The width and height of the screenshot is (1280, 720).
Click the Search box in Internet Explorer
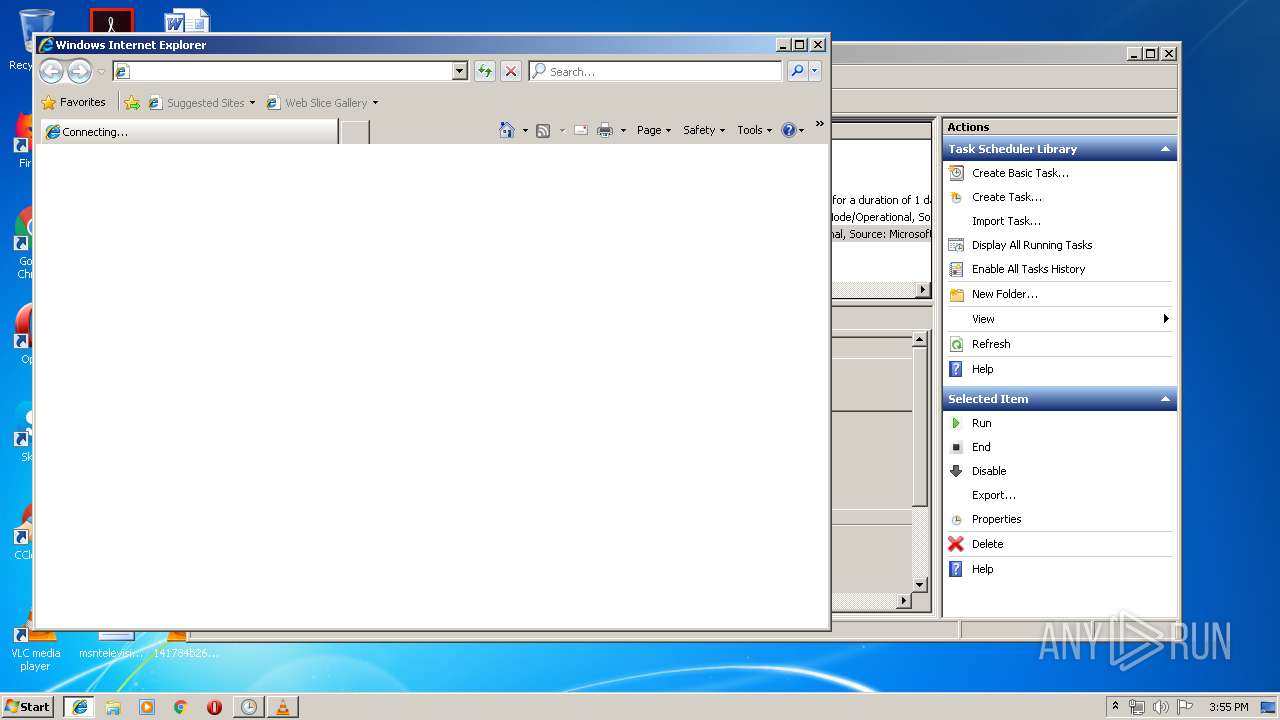coord(656,71)
